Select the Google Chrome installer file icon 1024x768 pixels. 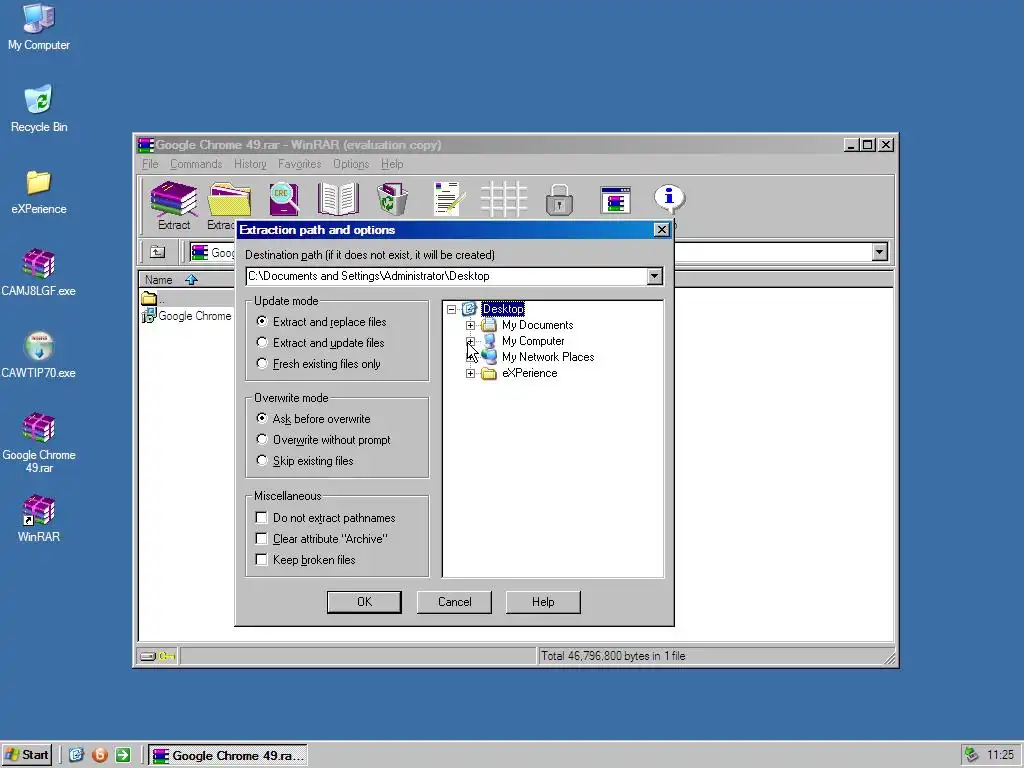point(148,316)
